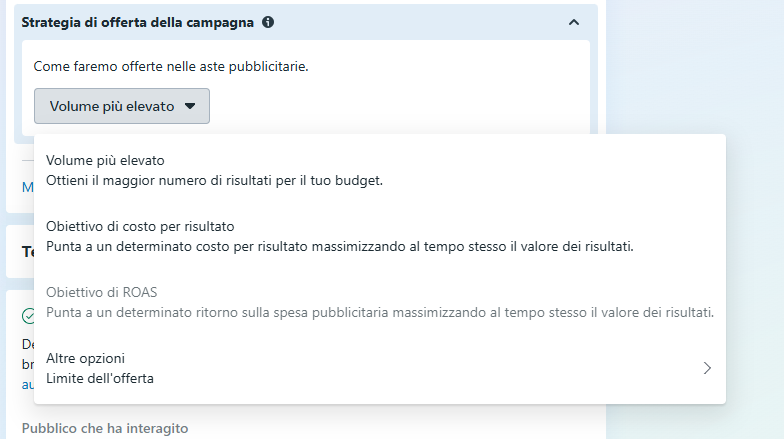
Task: Click bold partially hidden 'Te' section heading
Action: point(28,252)
